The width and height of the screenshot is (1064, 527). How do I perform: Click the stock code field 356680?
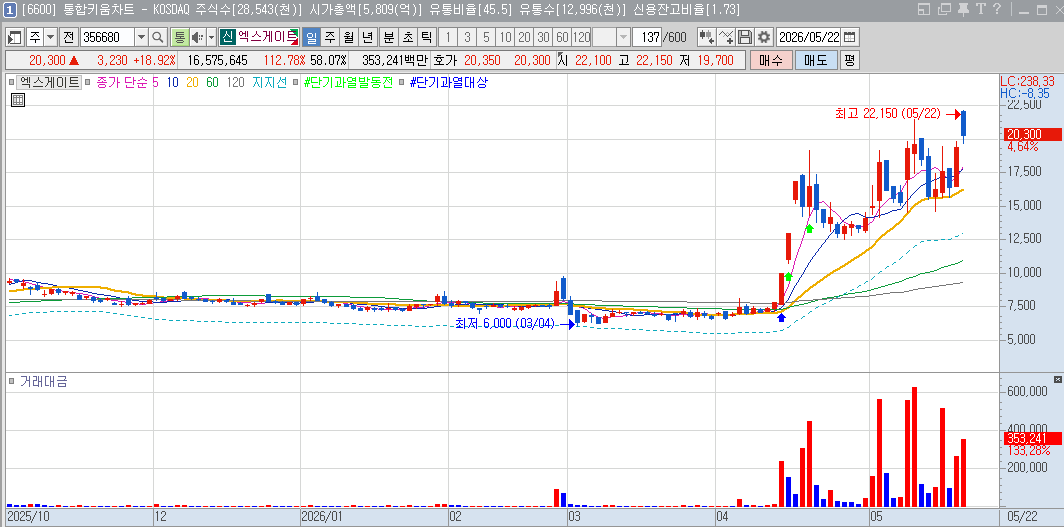(x=107, y=37)
